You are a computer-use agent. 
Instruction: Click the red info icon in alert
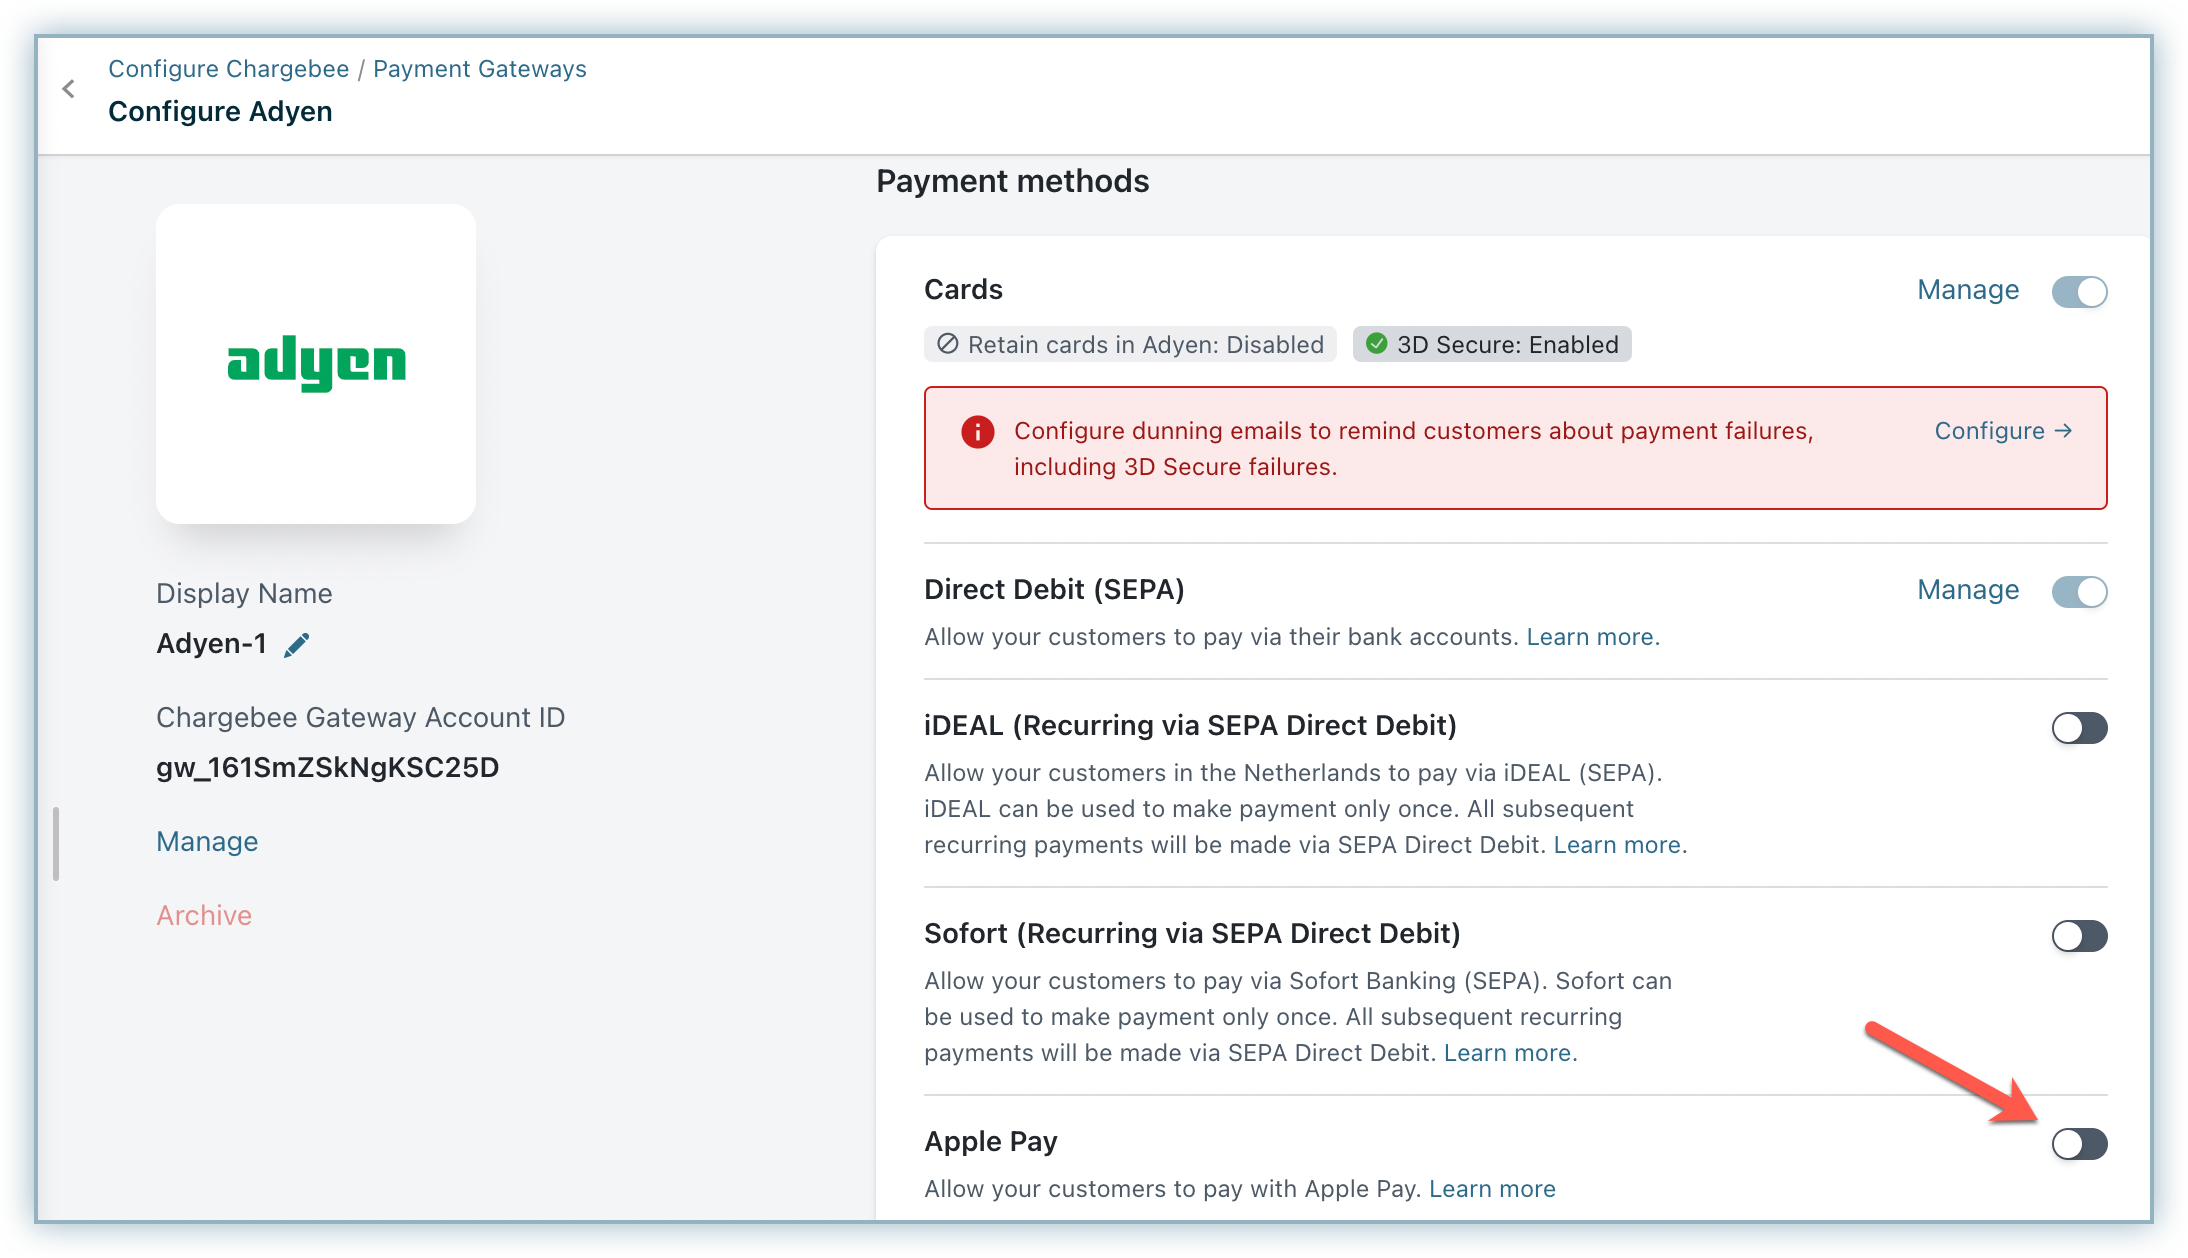[x=977, y=432]
